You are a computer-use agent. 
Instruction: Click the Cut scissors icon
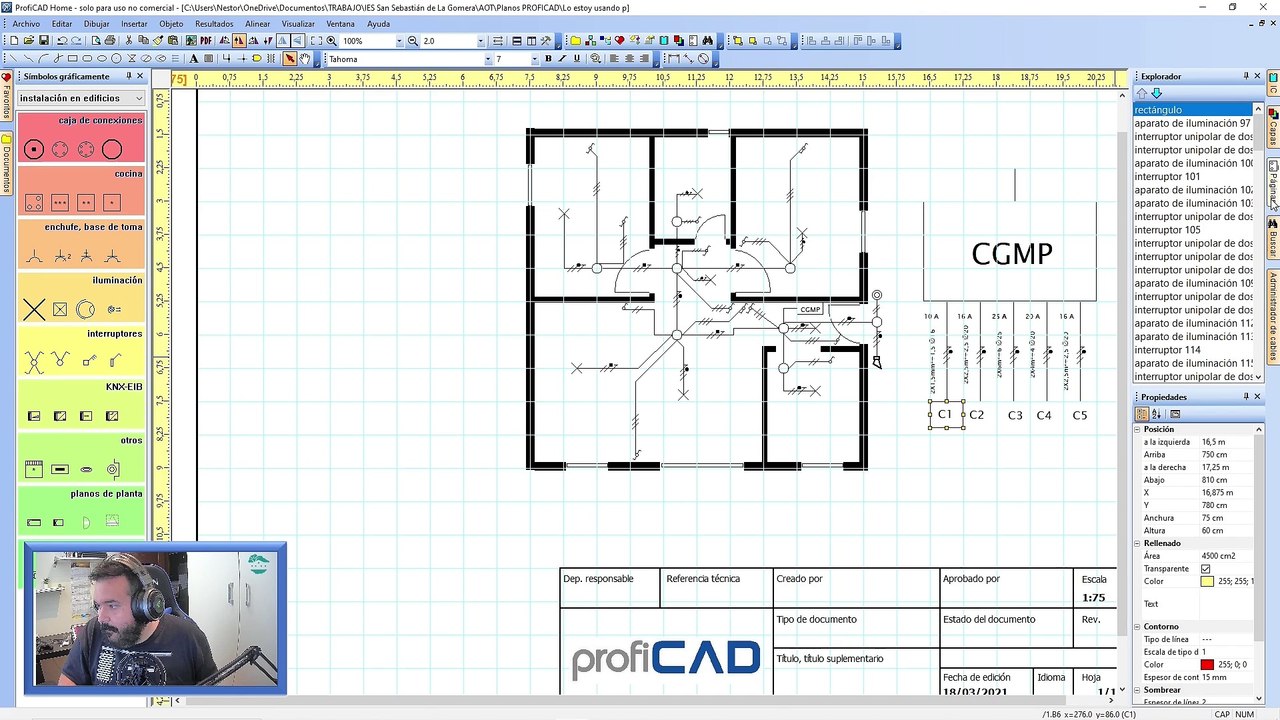(x=128, y=41)
